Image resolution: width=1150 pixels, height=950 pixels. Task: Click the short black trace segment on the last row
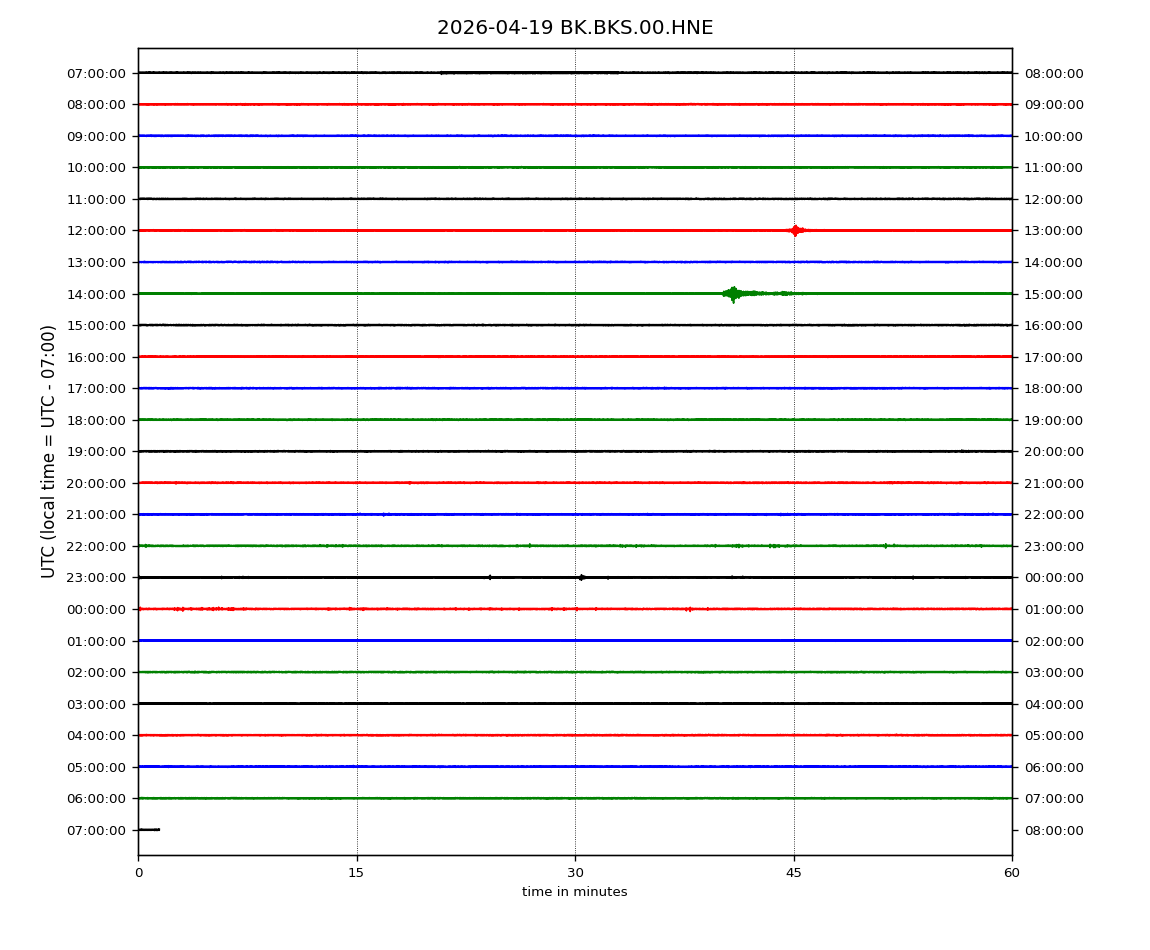[x=148, y=829]
